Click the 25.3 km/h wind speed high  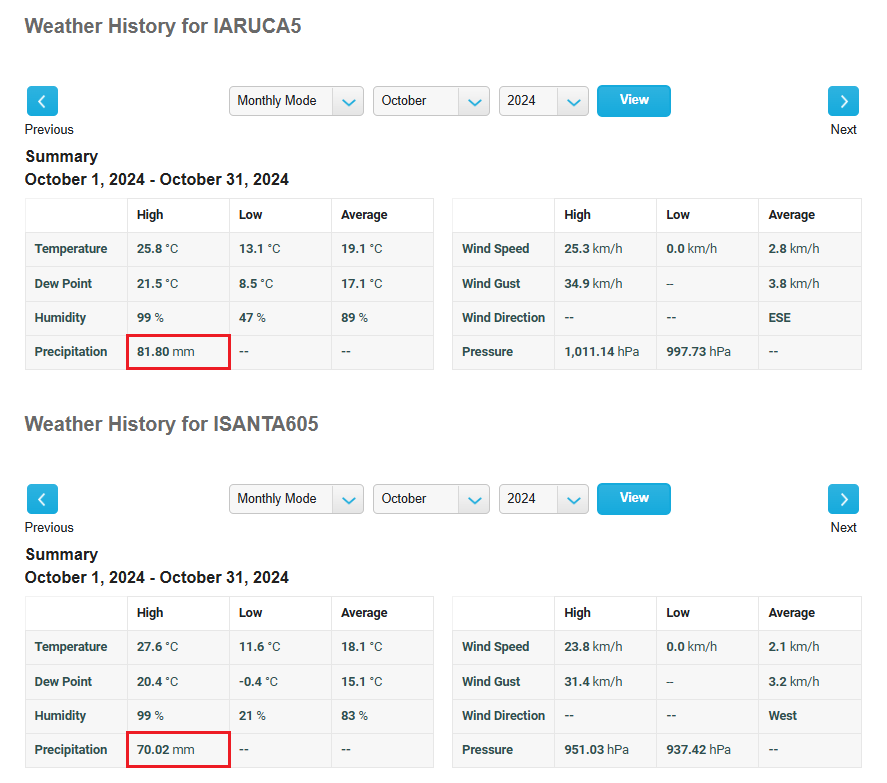(593, 249)
